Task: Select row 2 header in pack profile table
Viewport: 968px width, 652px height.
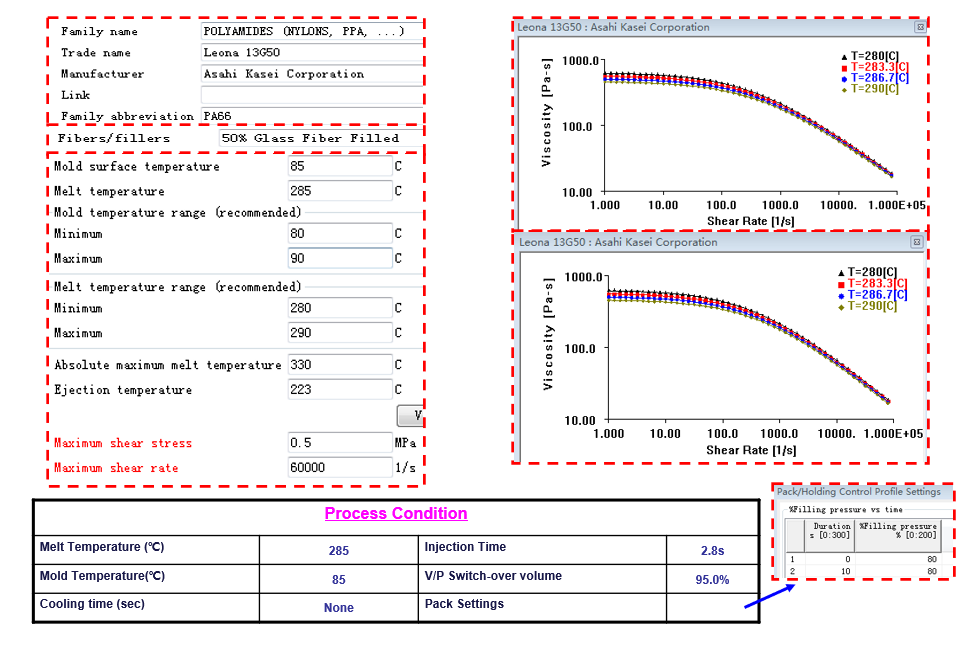Action: (795, 571)
